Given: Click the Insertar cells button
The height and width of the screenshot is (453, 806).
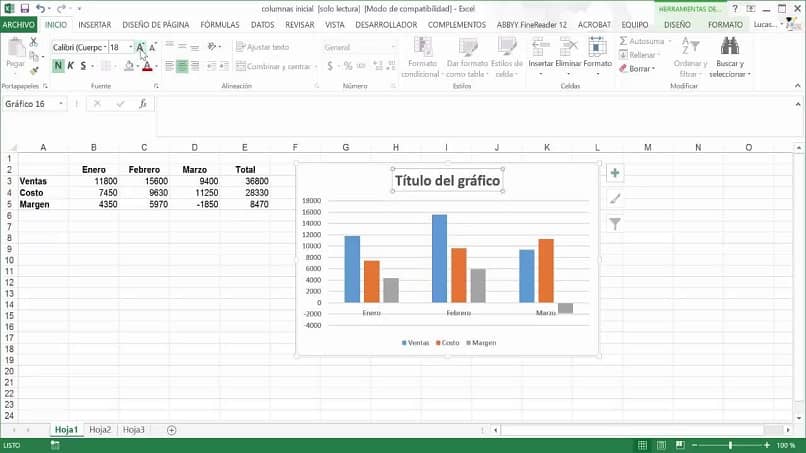Looking at the screenshot, I should click(x=541, y=57).
